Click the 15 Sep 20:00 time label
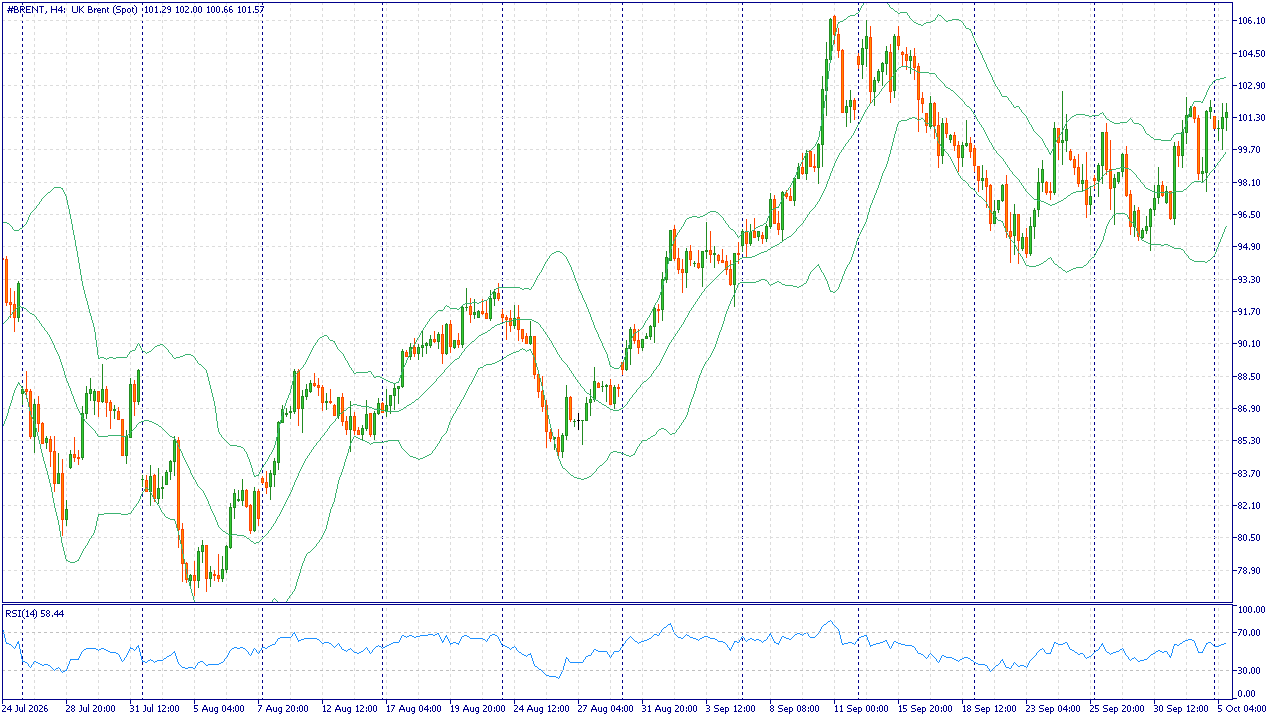 pos(925,709)
